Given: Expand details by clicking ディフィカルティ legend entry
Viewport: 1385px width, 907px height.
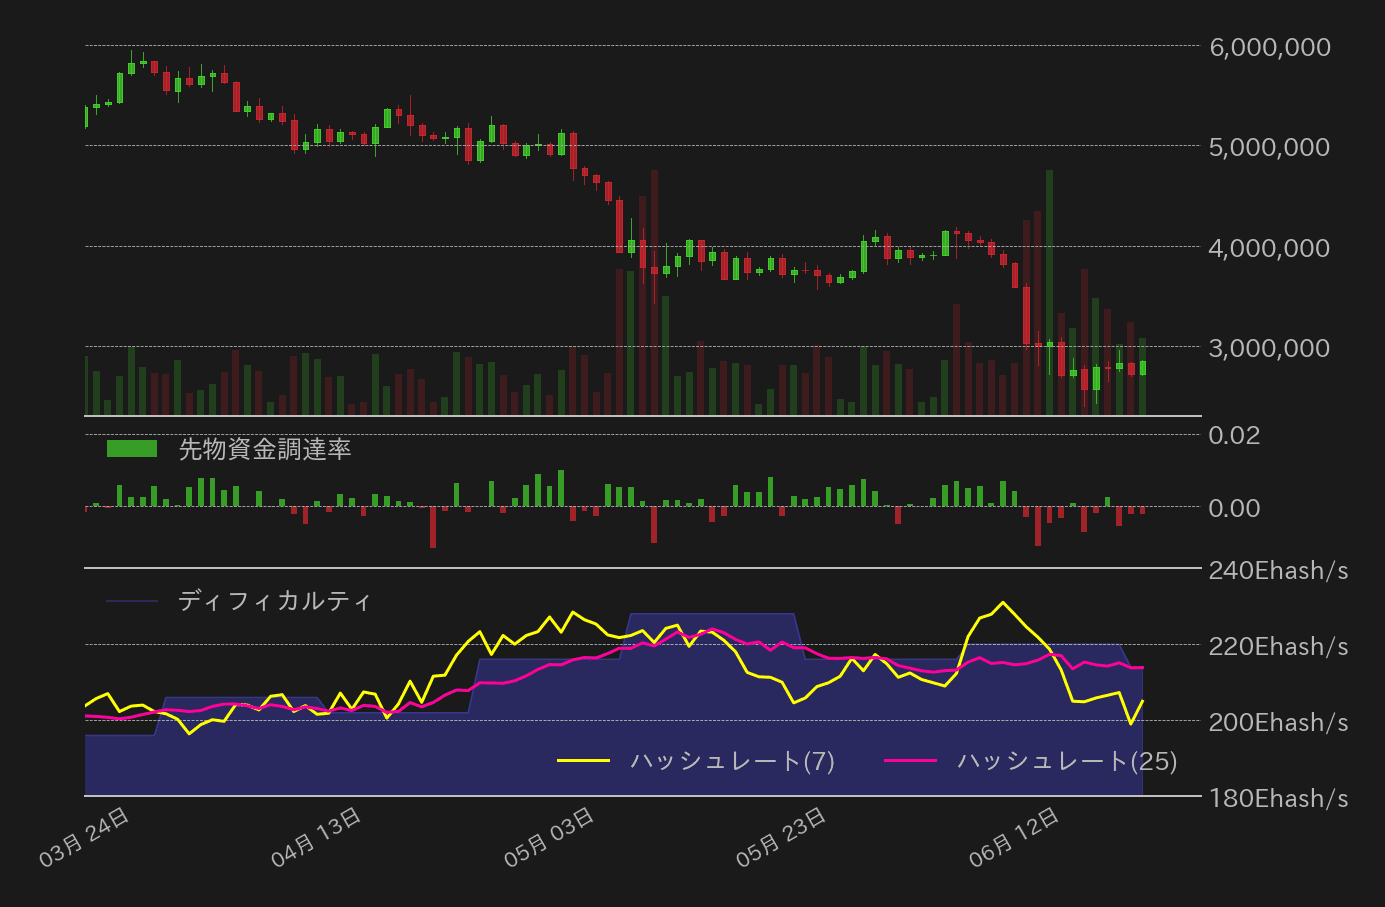Looking at the screenshot, I should point(276,601).
